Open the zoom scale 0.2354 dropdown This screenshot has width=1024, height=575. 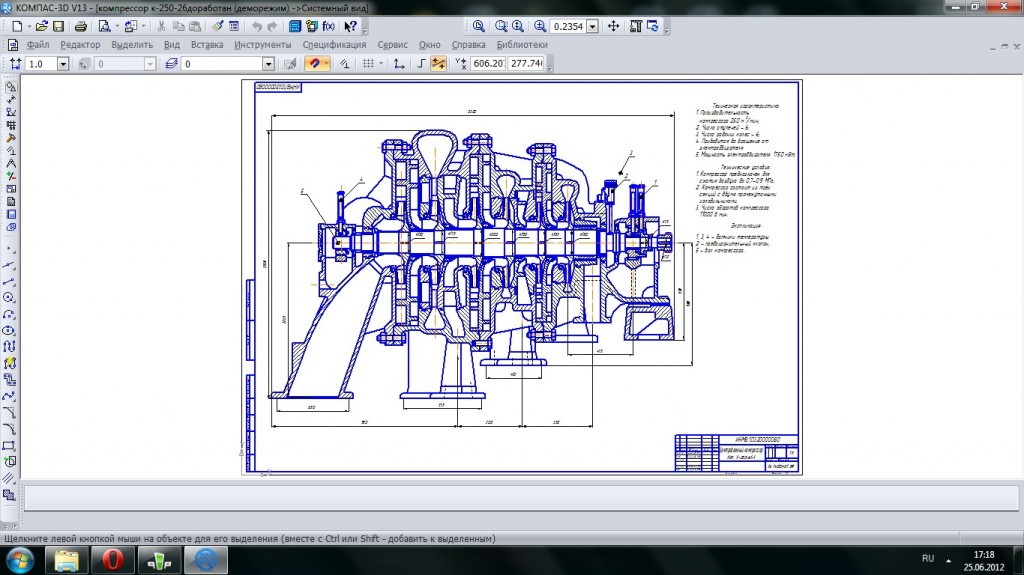594,26
